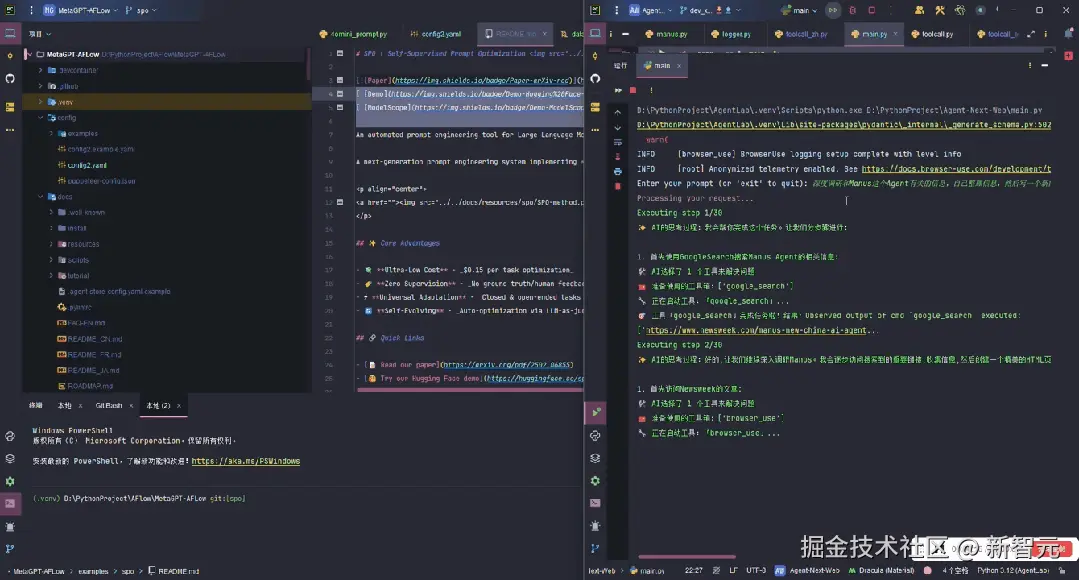1079x580 pixels.
Task: Open MetaGPT-AFlow project dropdown
Action: tap(81, 10)
